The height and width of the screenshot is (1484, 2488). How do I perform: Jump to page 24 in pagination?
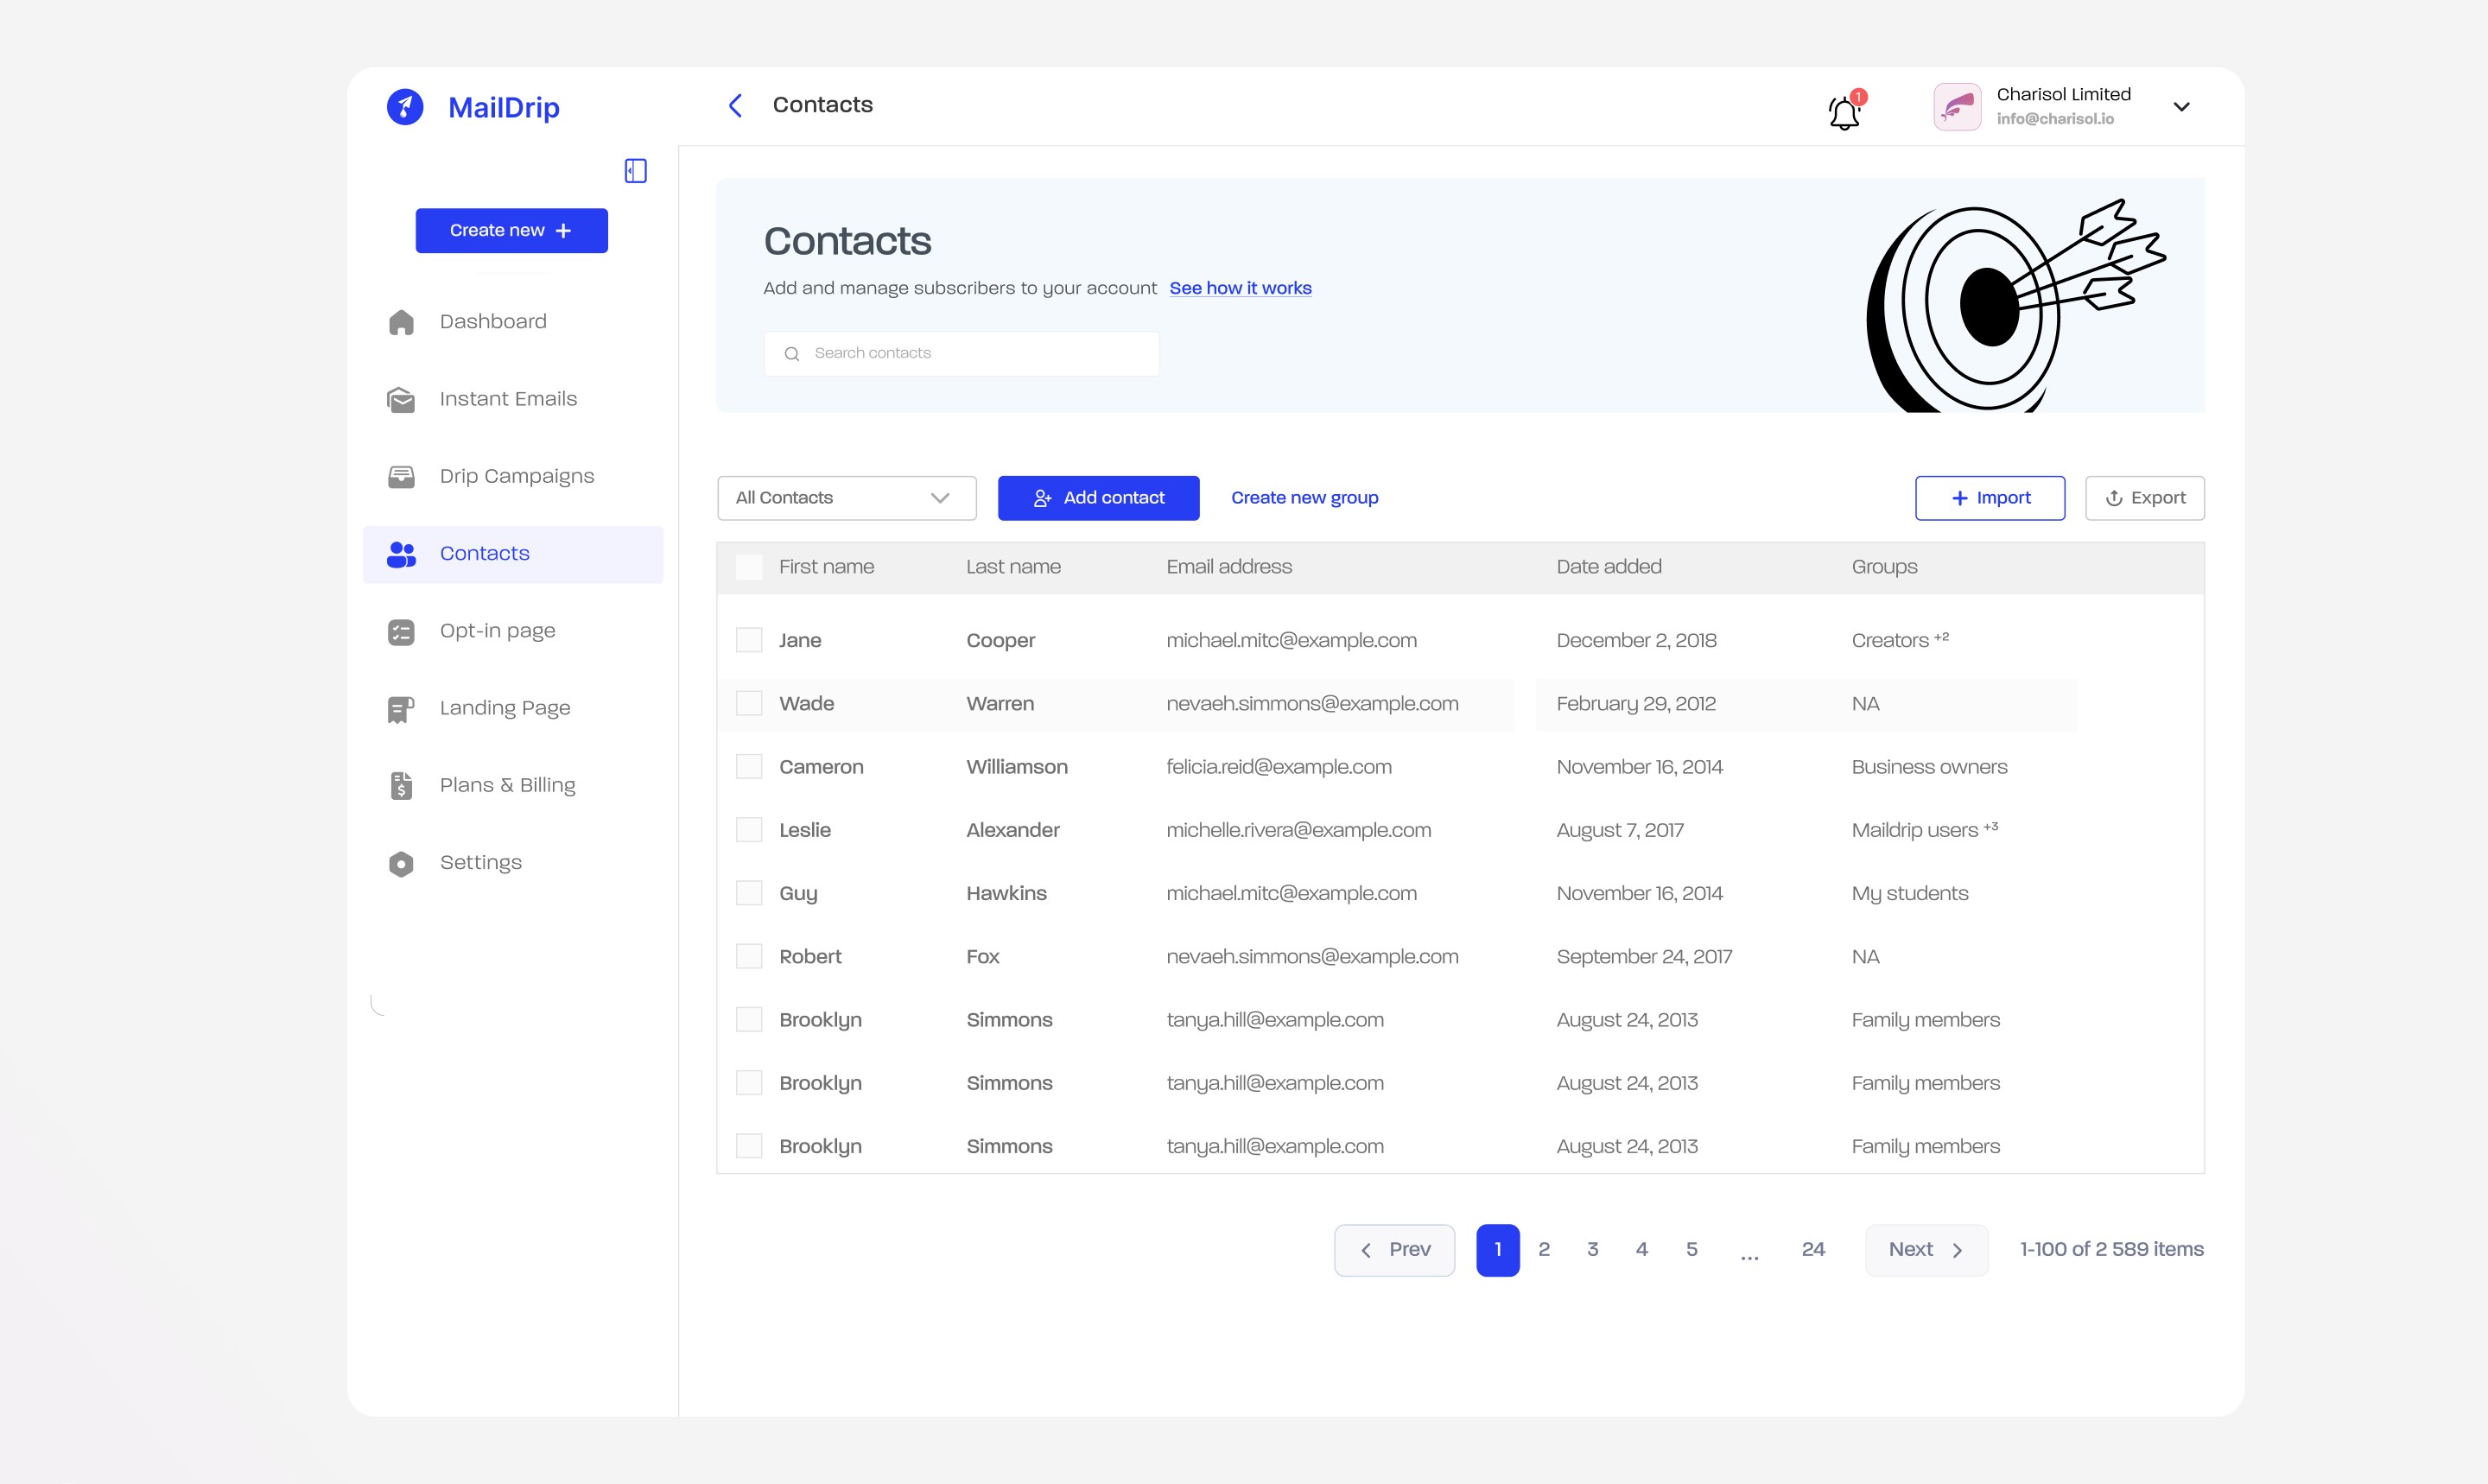tap(1812, 1250)
